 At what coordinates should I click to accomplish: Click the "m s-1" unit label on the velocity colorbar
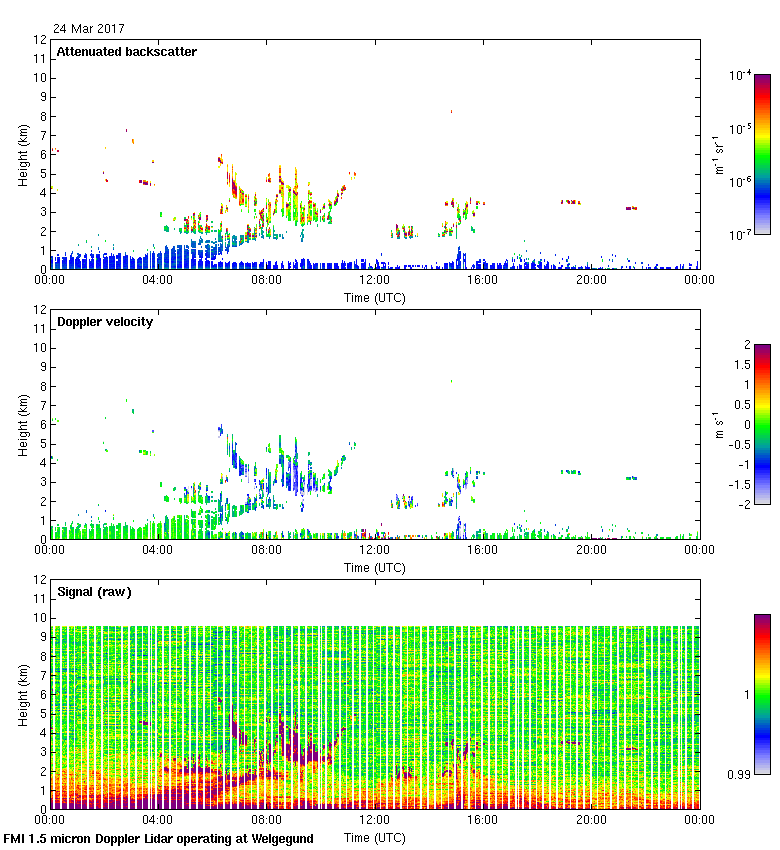(721, 424)
